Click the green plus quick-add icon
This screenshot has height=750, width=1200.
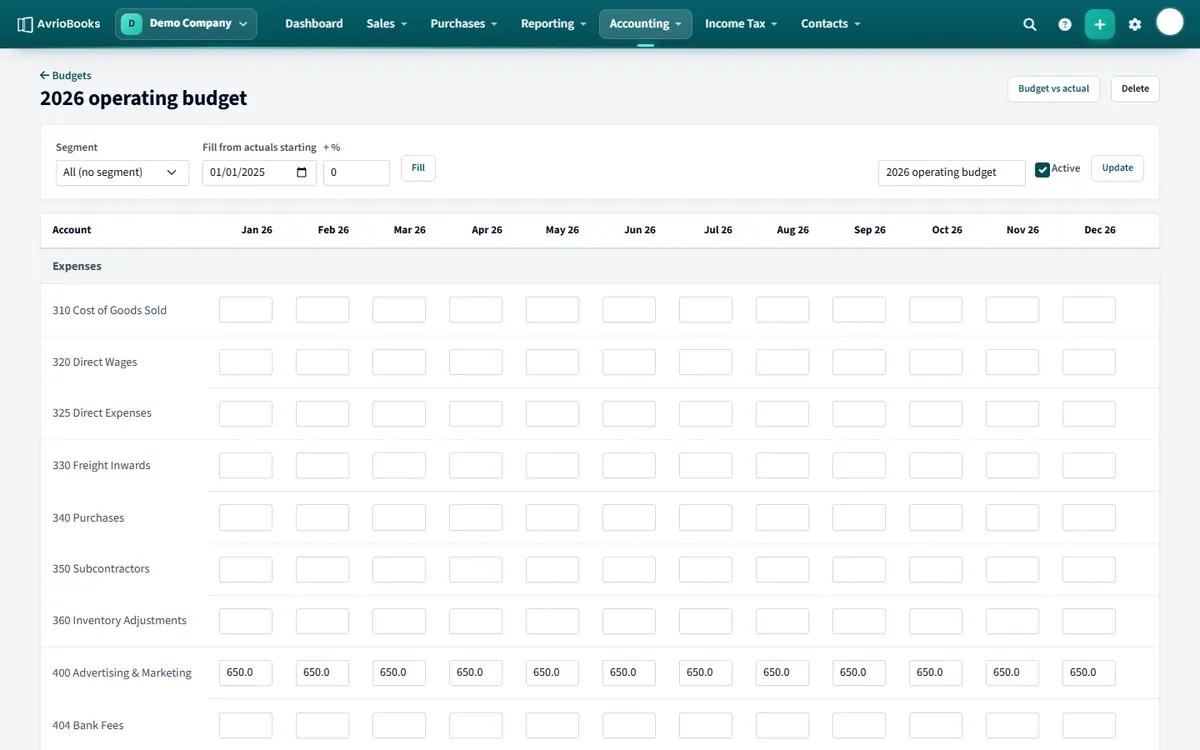[1100, 24]
